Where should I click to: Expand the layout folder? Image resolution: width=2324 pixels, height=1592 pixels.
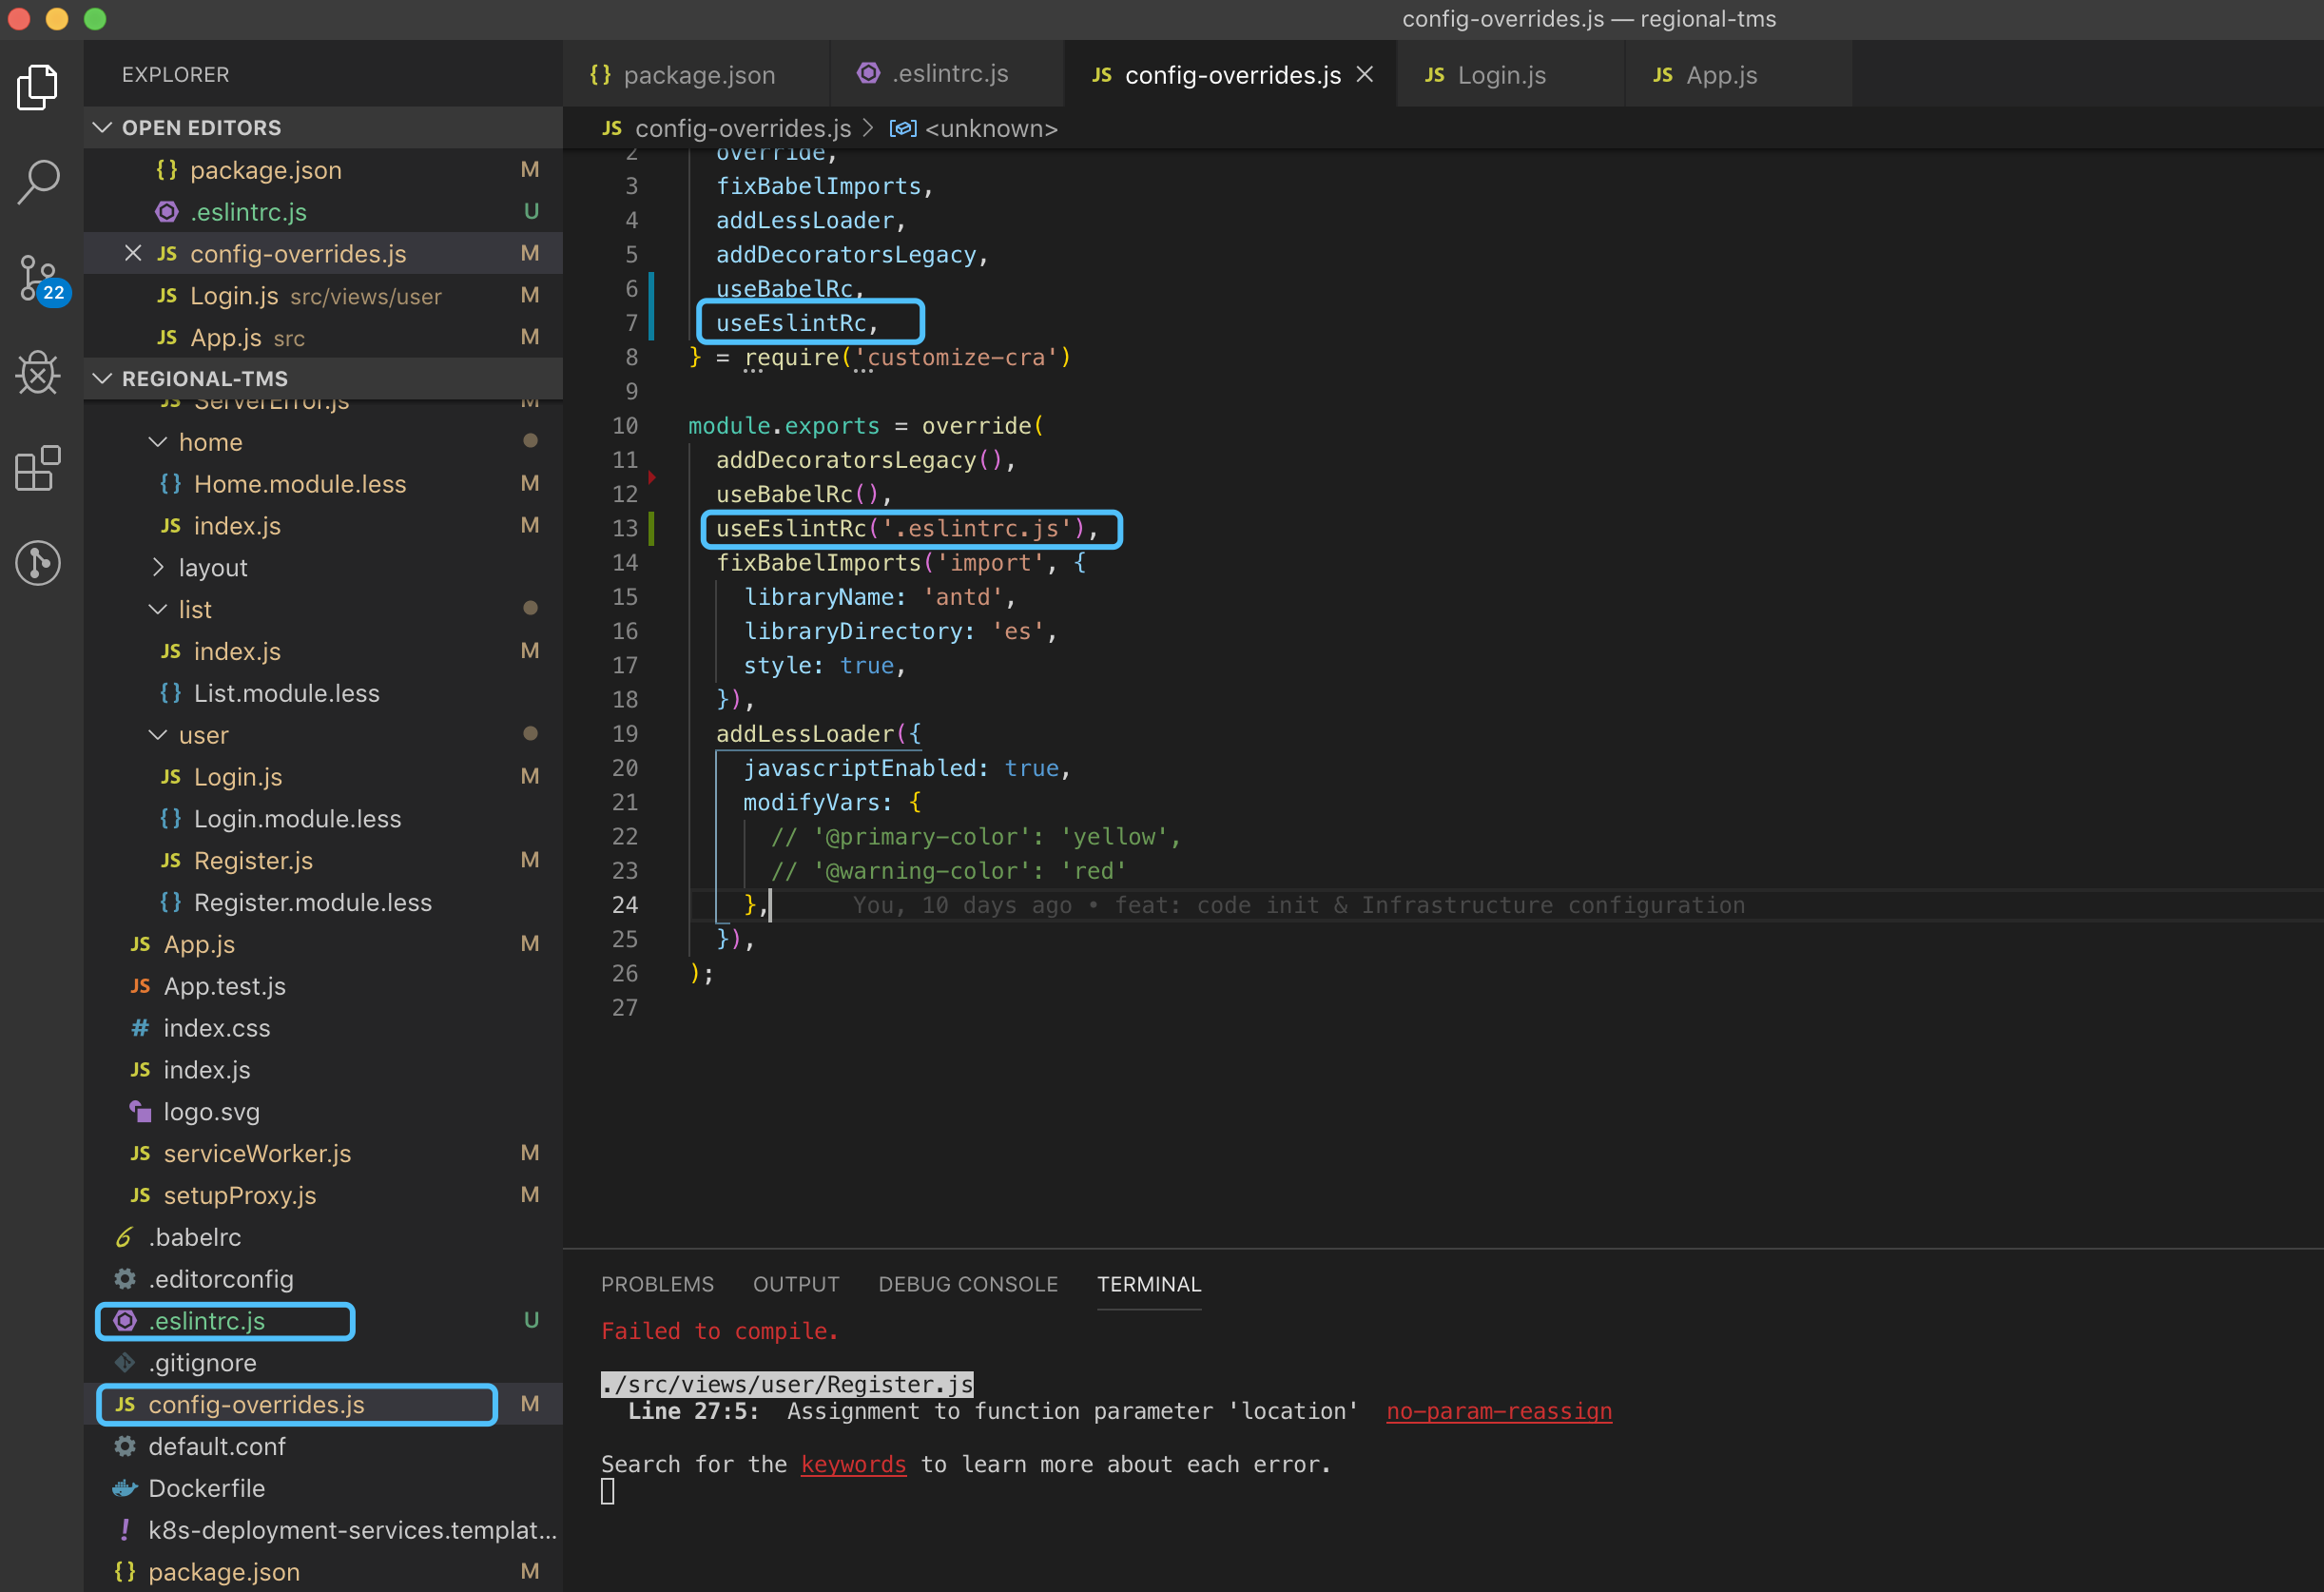tap(323, 568)
